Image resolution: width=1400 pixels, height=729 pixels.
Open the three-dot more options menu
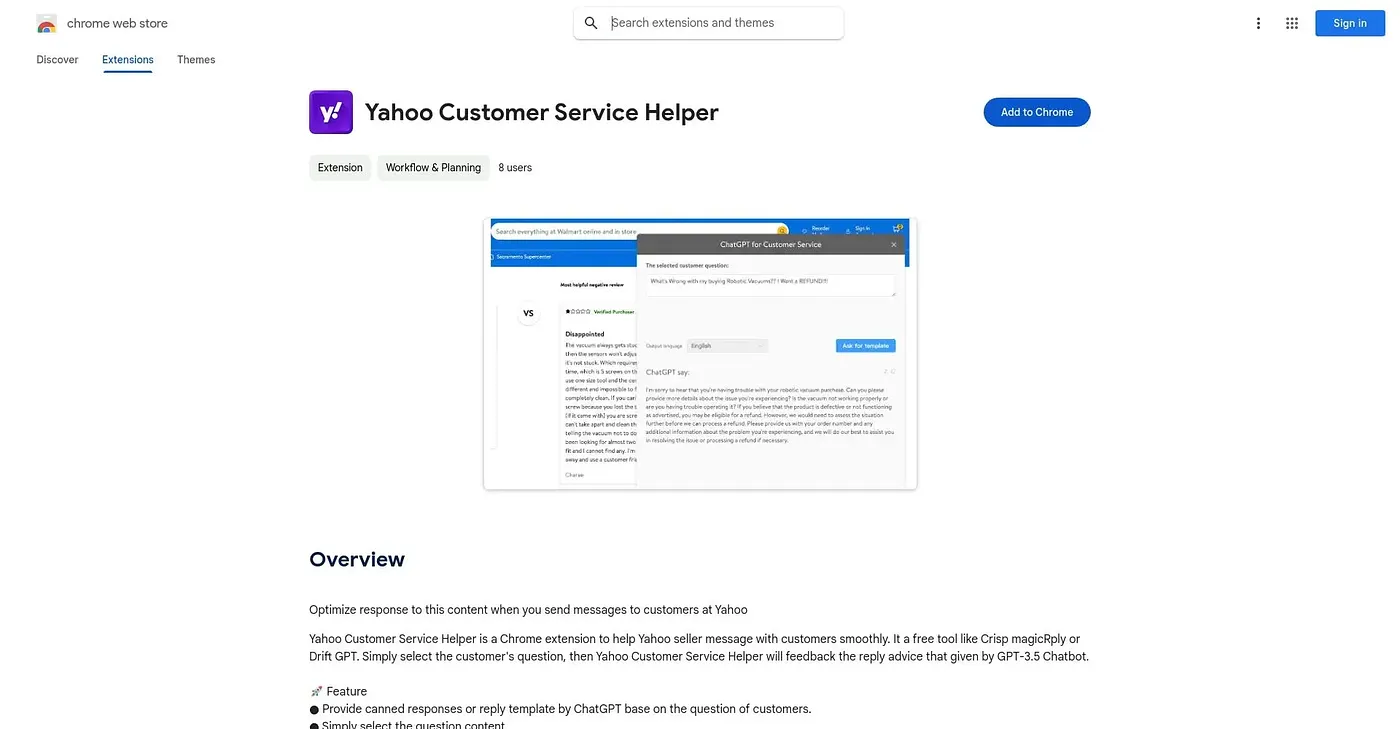1258,23
